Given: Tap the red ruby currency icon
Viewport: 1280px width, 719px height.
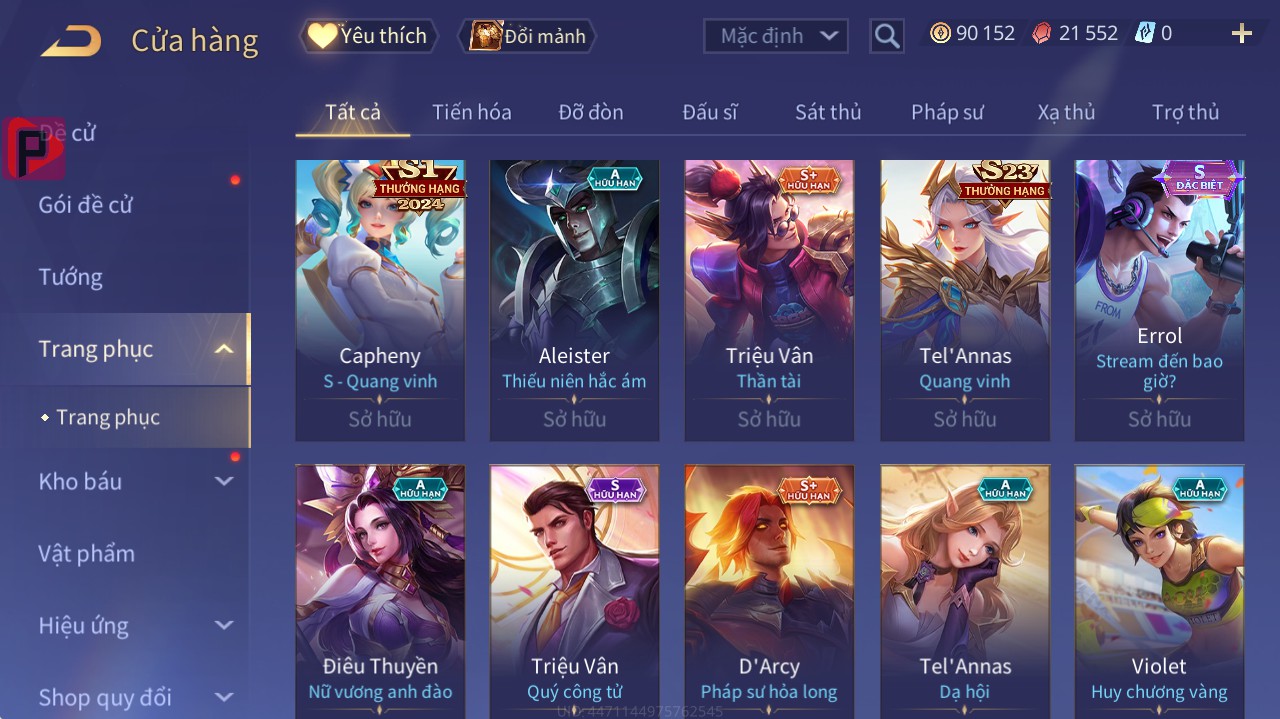Looking at the screenshot, I should pyautogui.click(x=1042, y=34).
